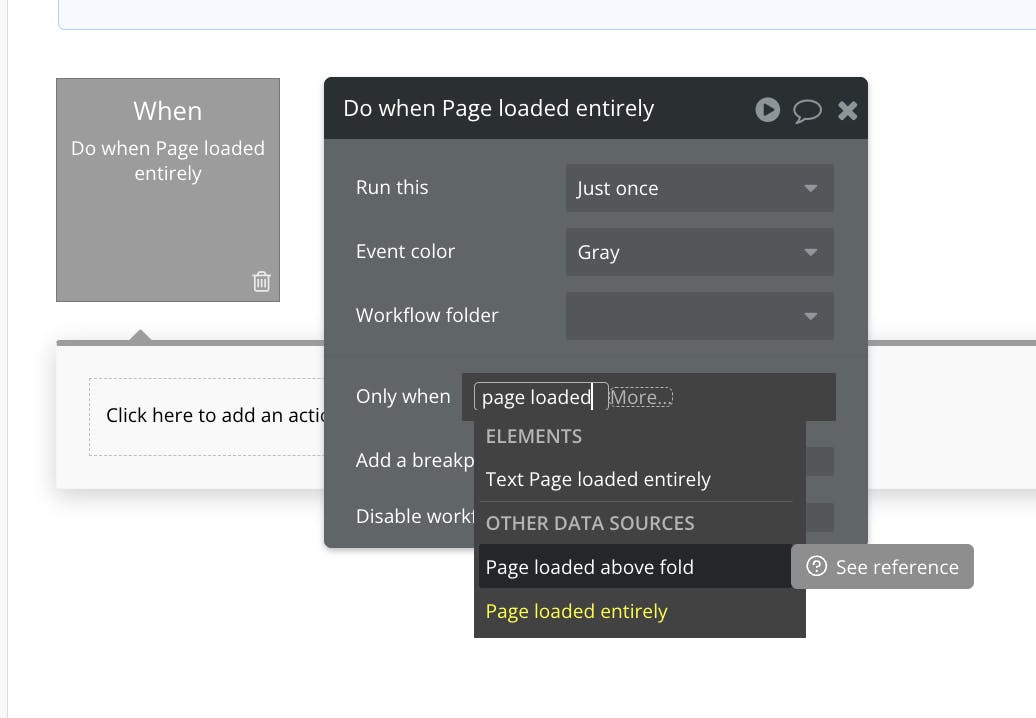Close the Do when Page loaded entirely editor

847,110
